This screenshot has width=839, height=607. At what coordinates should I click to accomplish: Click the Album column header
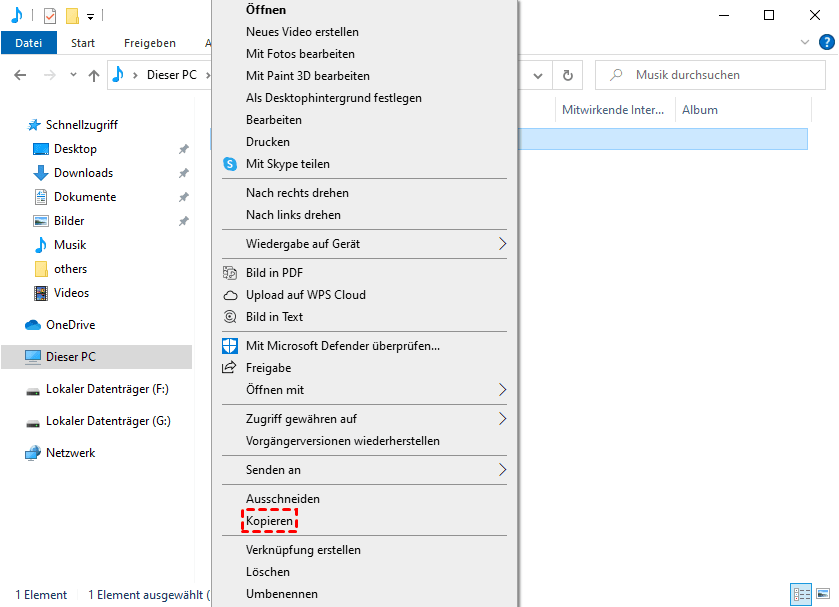coord(700,110)
